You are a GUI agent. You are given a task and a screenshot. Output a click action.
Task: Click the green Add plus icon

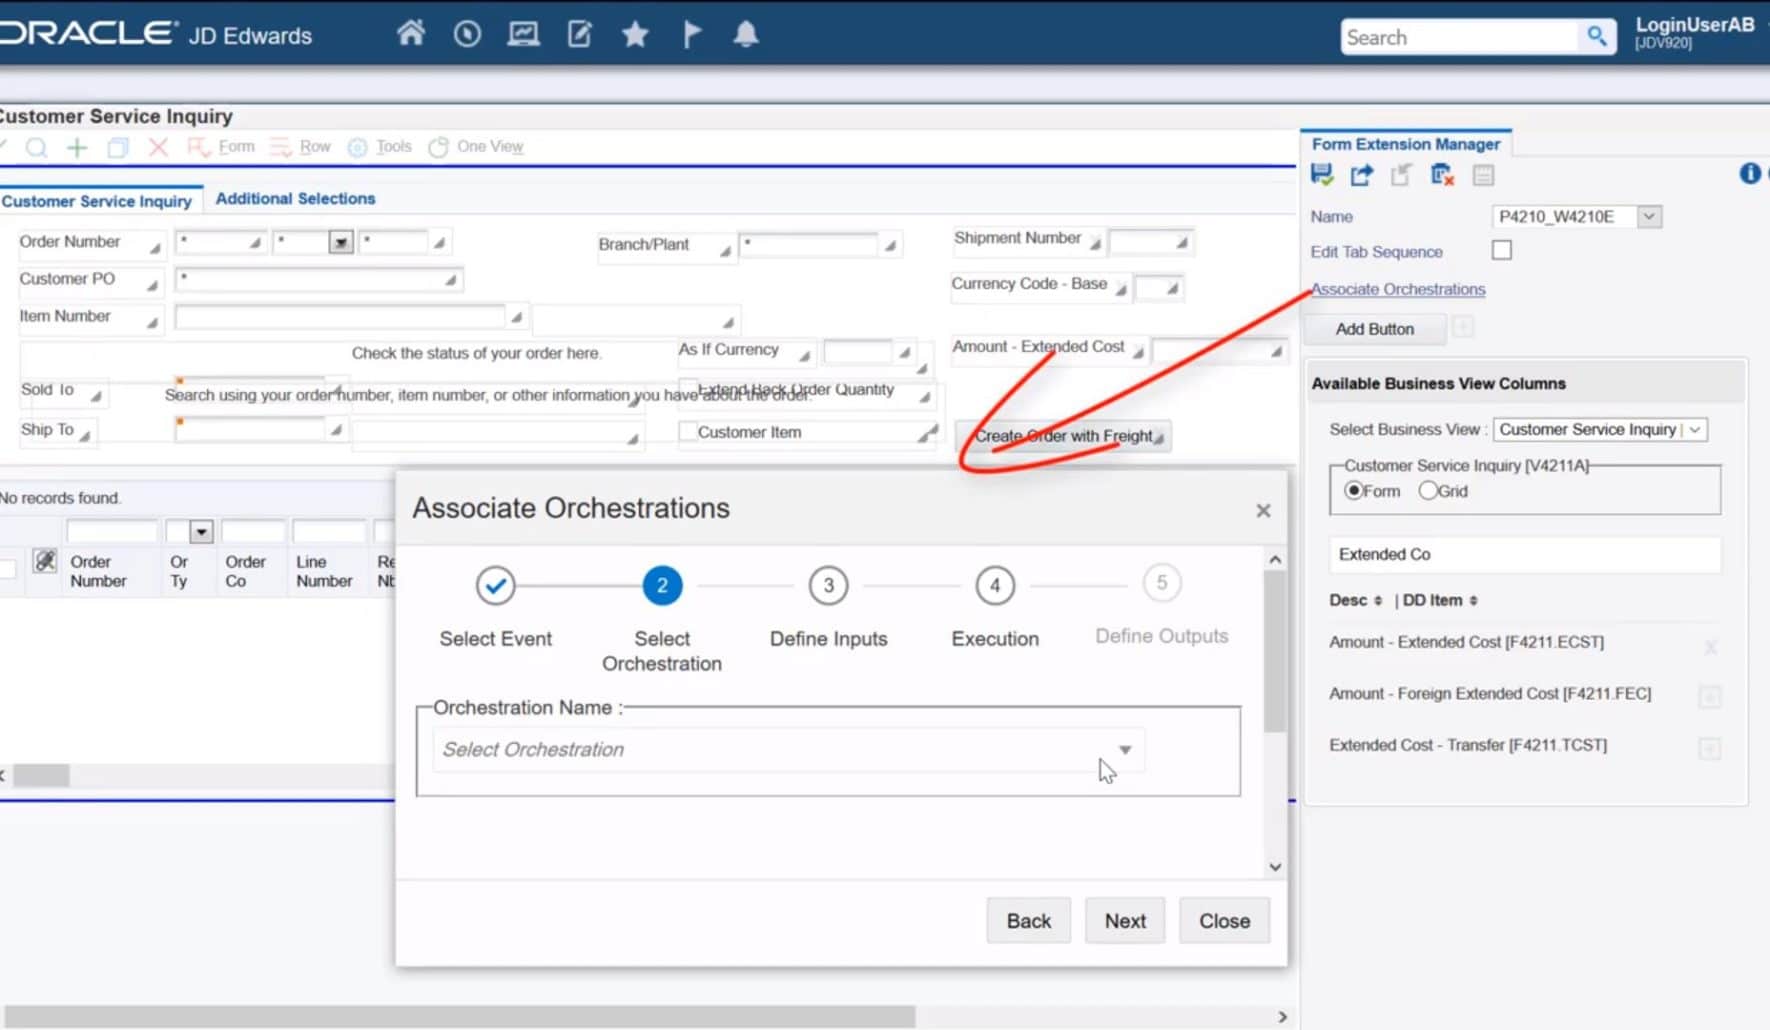(x=77, y=147)
